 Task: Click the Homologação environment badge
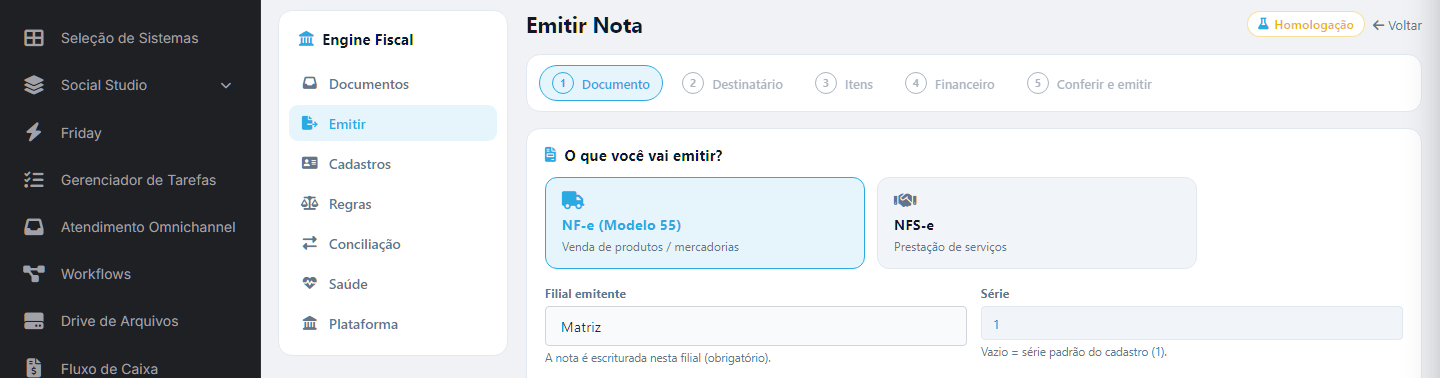click(1305, 24)
